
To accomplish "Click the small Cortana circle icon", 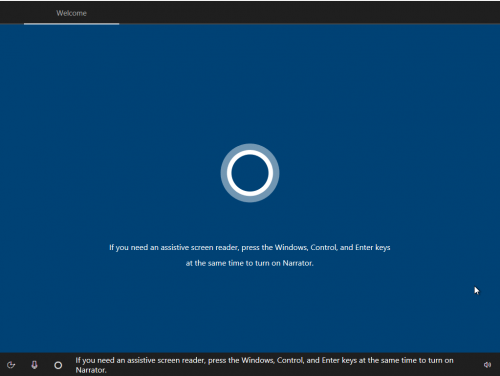I will [58, 365].
